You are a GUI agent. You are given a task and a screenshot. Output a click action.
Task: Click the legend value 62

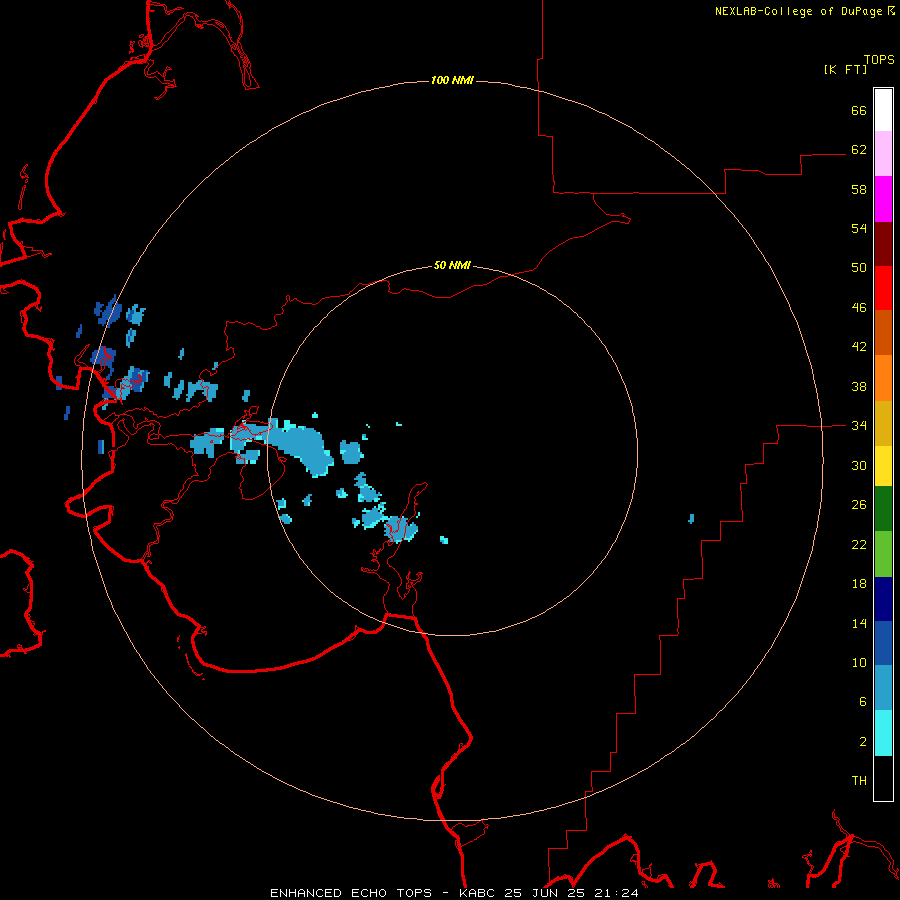(859, 150)
